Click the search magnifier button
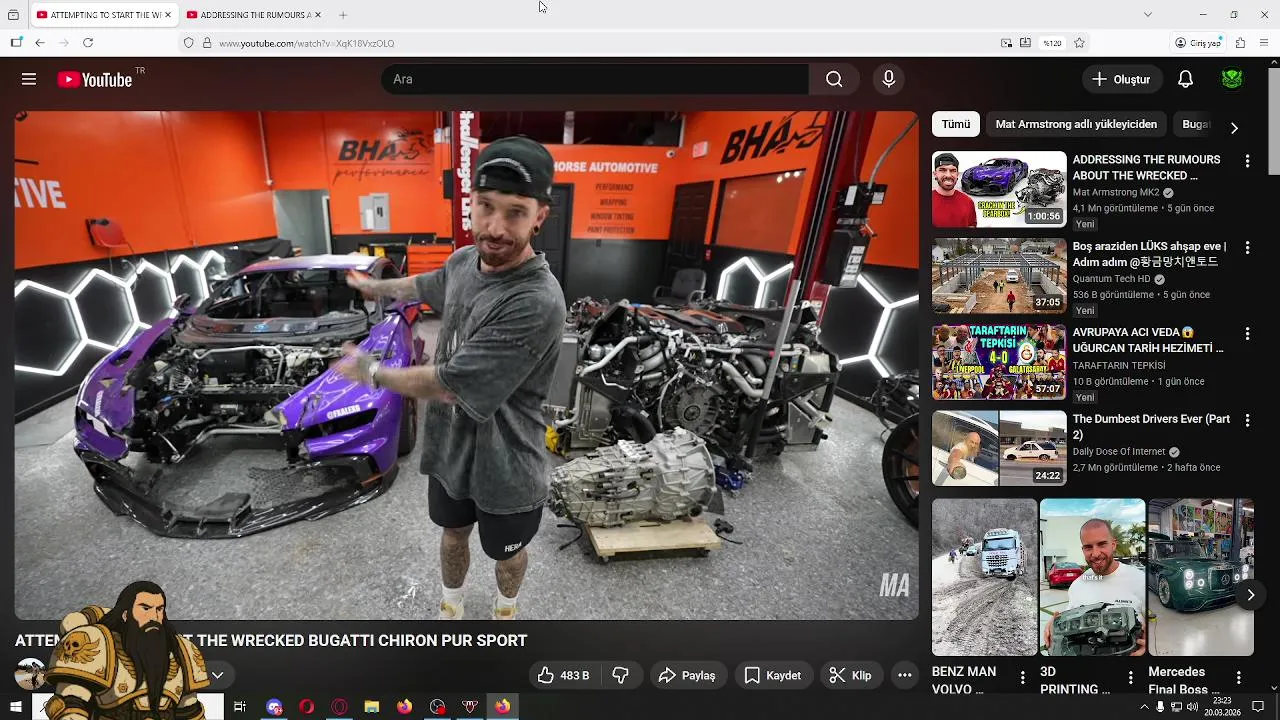 click(x=834, y=79)
